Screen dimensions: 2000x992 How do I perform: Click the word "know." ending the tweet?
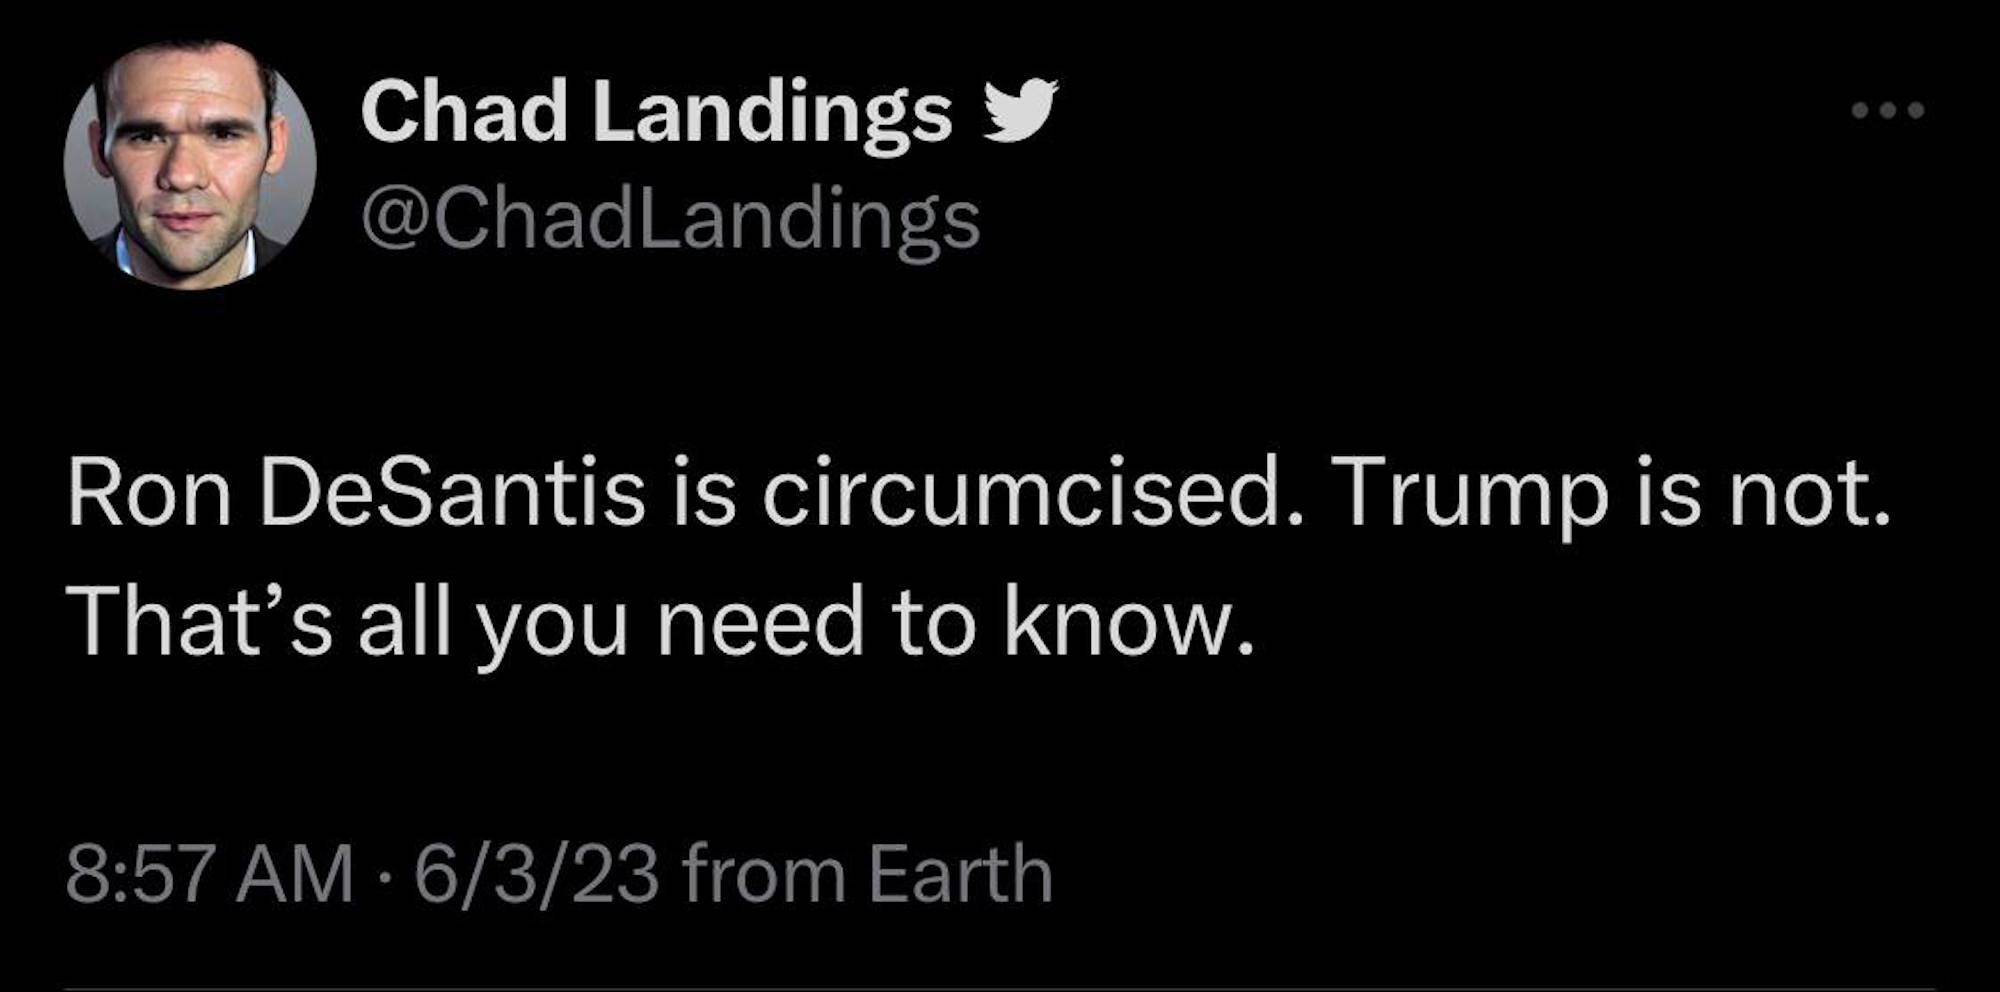(1128, 624)
